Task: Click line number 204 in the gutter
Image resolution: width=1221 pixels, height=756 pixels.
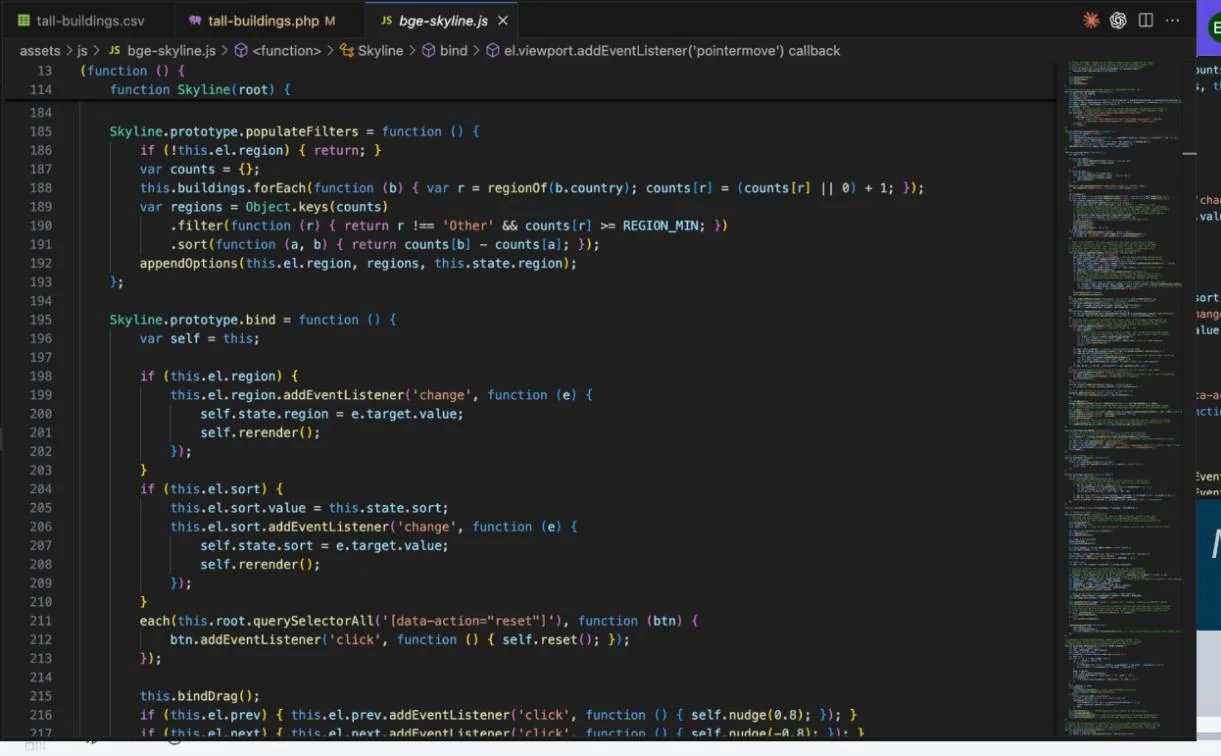Action: tap(40, 488)
